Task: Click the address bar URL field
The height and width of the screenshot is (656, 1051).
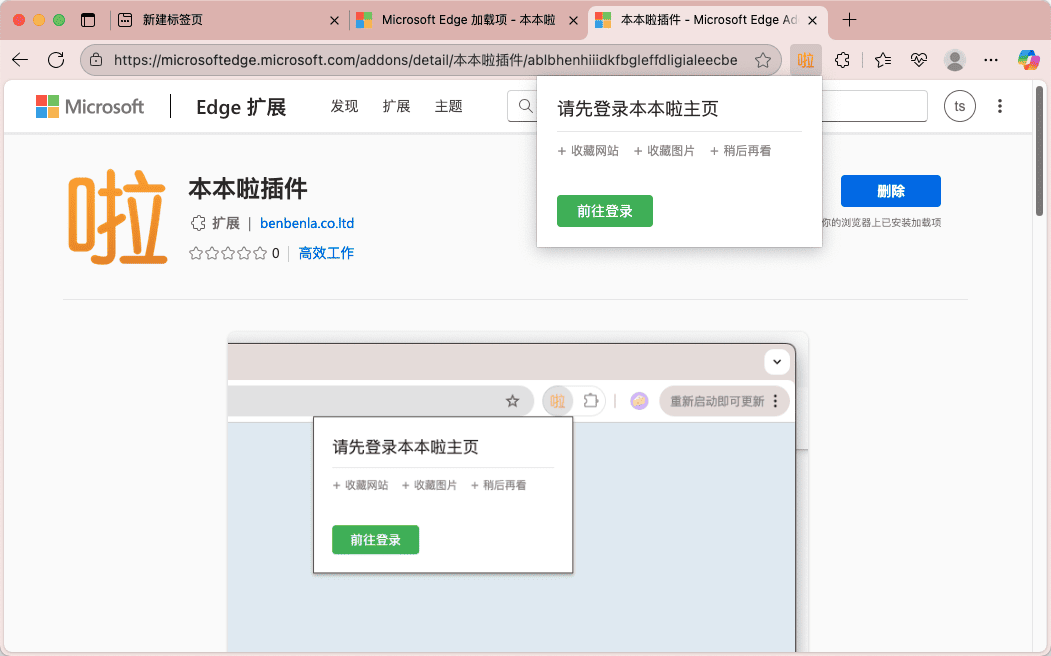Action: 425,60
